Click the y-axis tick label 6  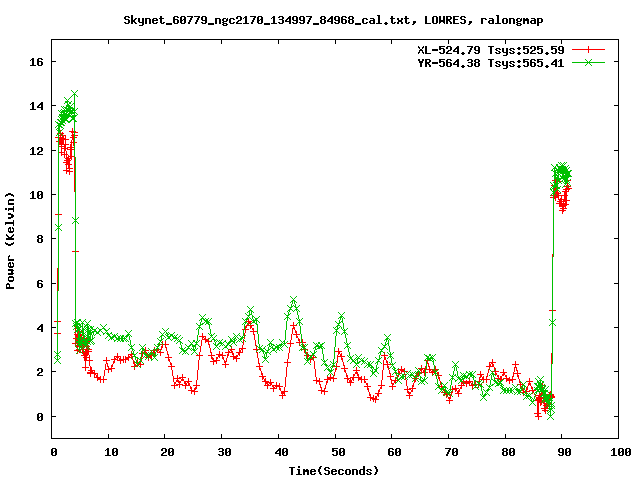click(40, 284)
